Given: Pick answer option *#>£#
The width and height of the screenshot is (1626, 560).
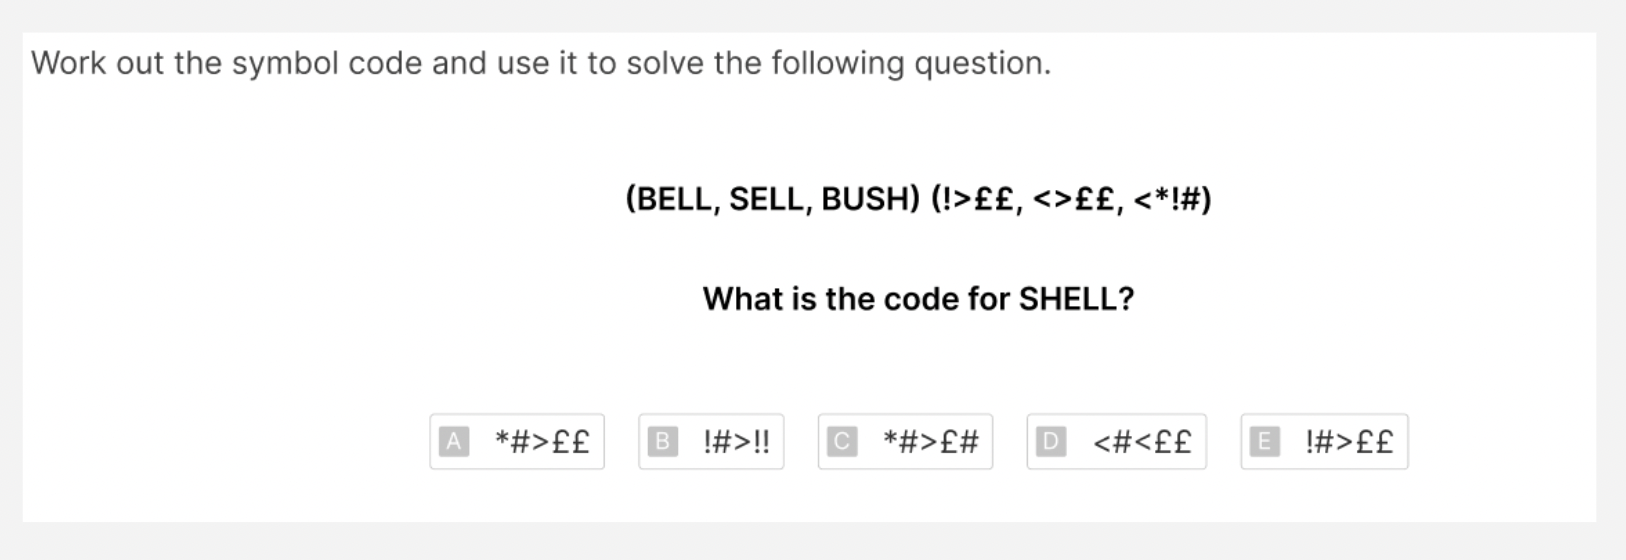Looking at the screenshot, I should tap(905, 441).
